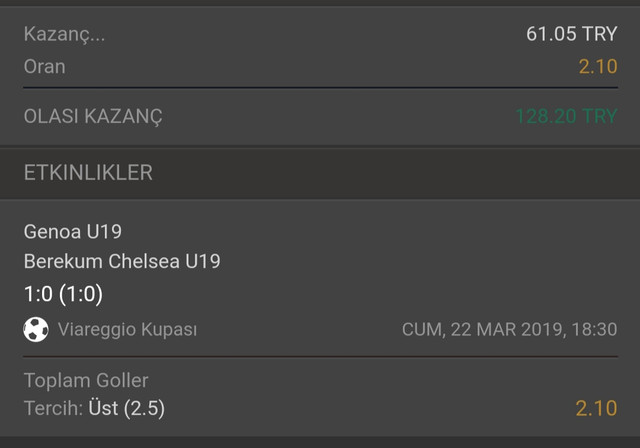This screenshot has width=640, height=448.
Task: Click the year 2019 in event date
Action: (543, 330)
